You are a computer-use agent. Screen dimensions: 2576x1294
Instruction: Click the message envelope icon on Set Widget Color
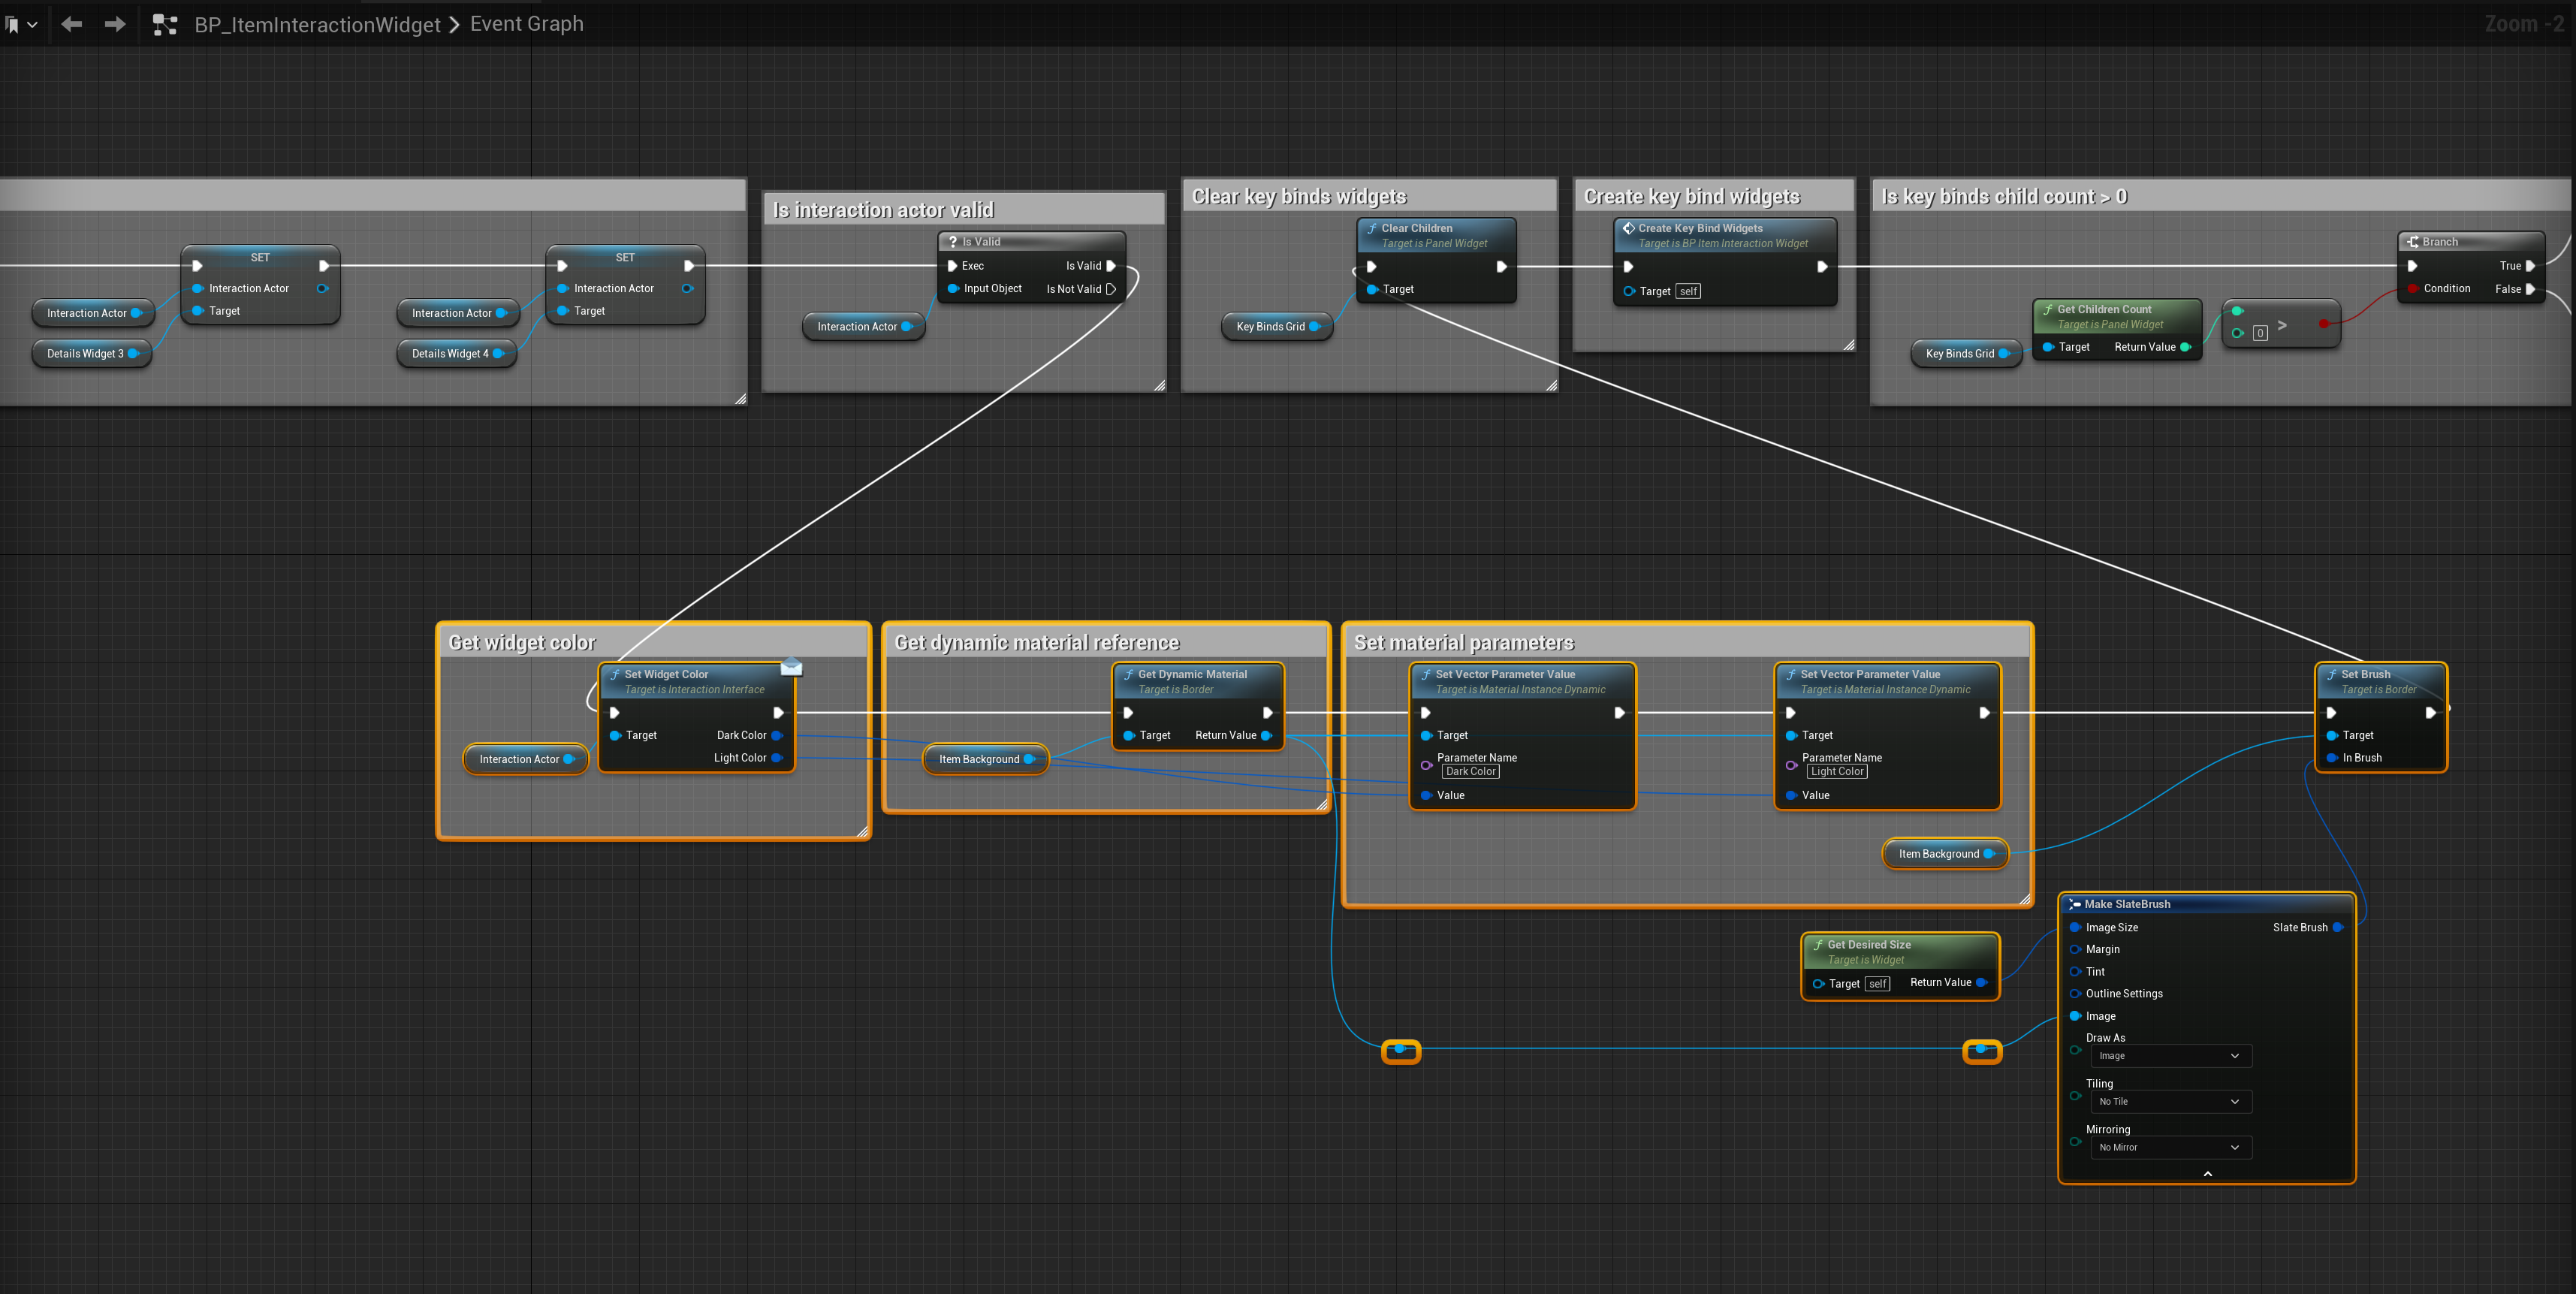coord(791,667)
